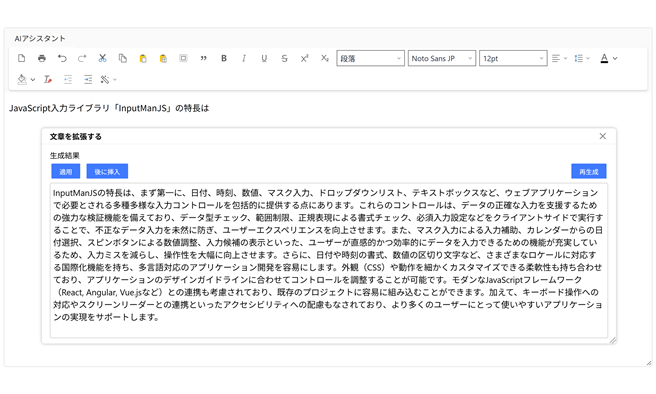Select all content with the frame icon
This screenshot has width=656, height=394.
[183, 59]
